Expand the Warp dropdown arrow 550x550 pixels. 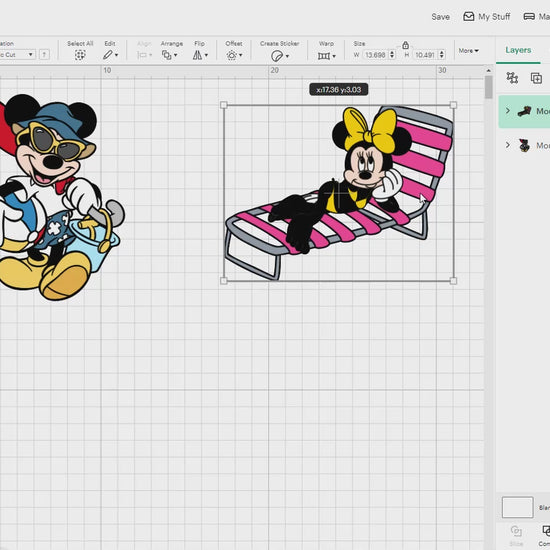click(334, 56)
